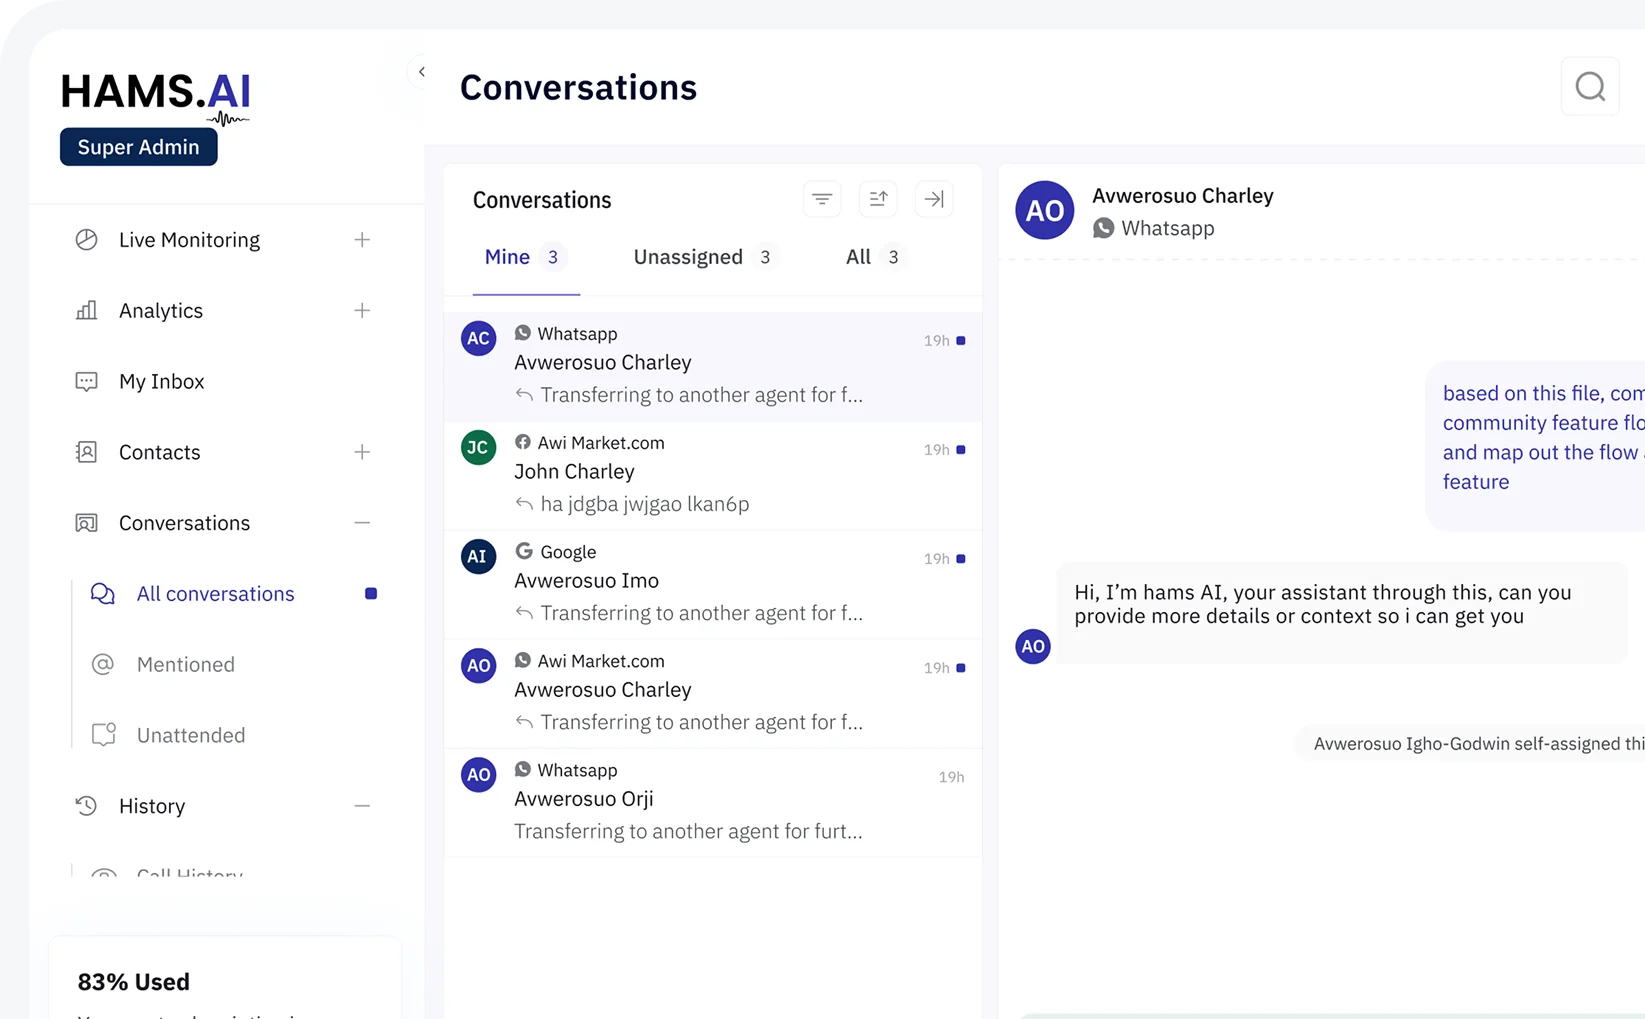
Task: Click the '83% Used' usage text
Action: tap(134, 982)
